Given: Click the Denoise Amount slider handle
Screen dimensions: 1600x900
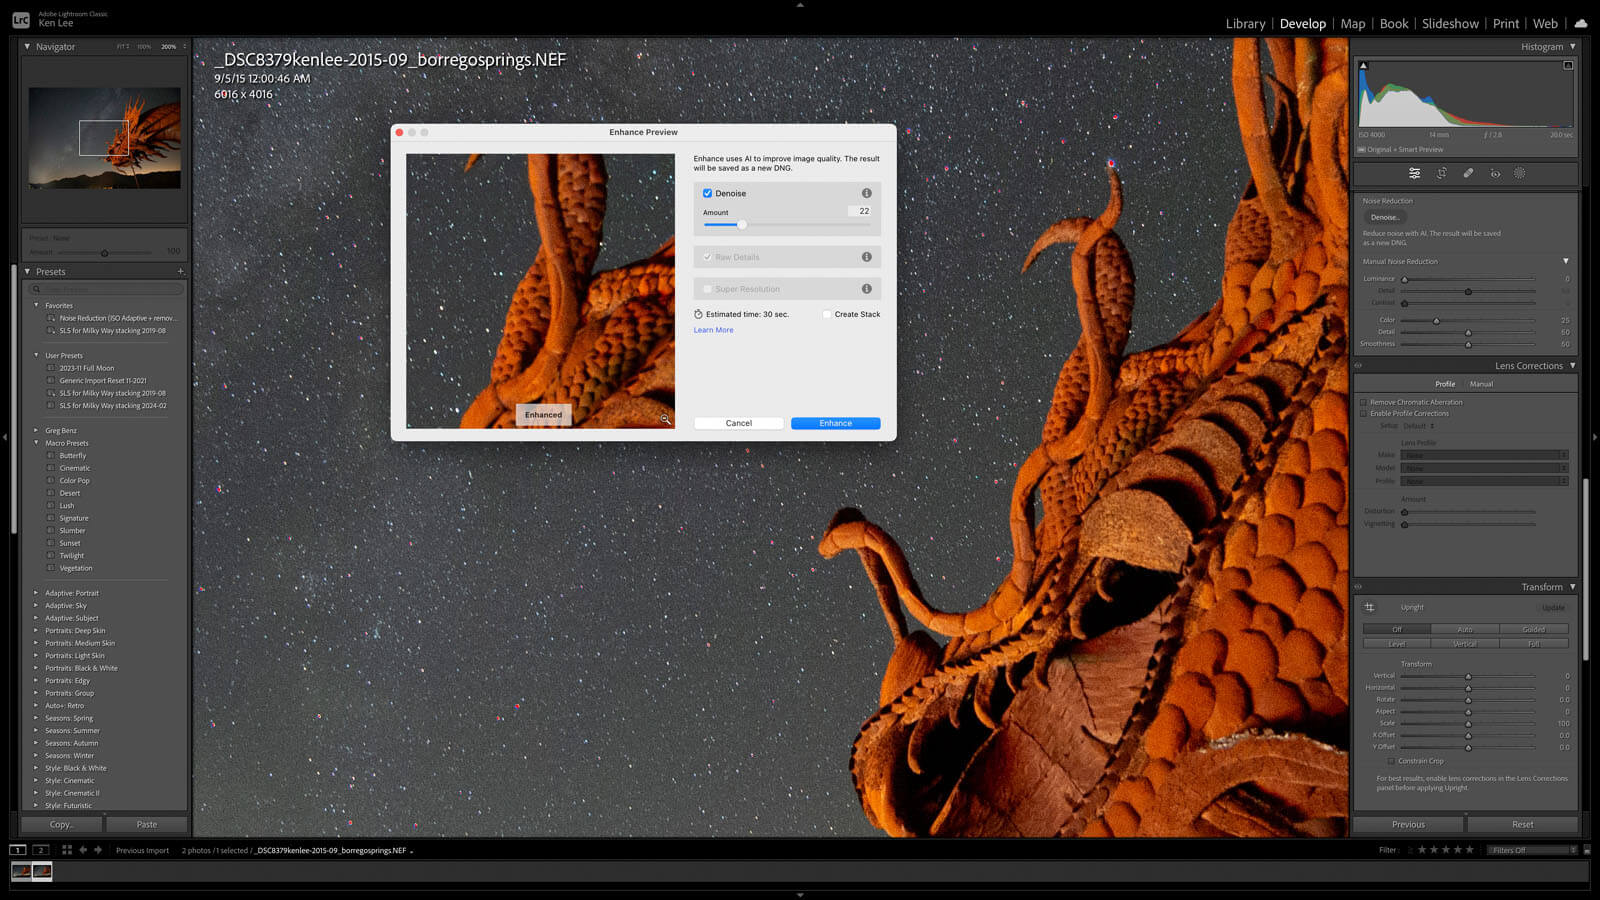Looking at the screenshot, I should click(x=741, y=225).
